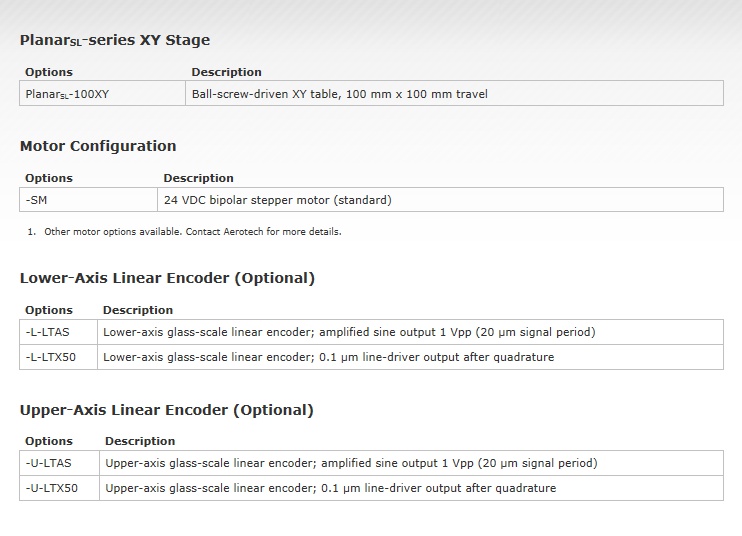
Task: Click the Lower-Axis Linear Encoder heading
Action: (x=167, y=278)
